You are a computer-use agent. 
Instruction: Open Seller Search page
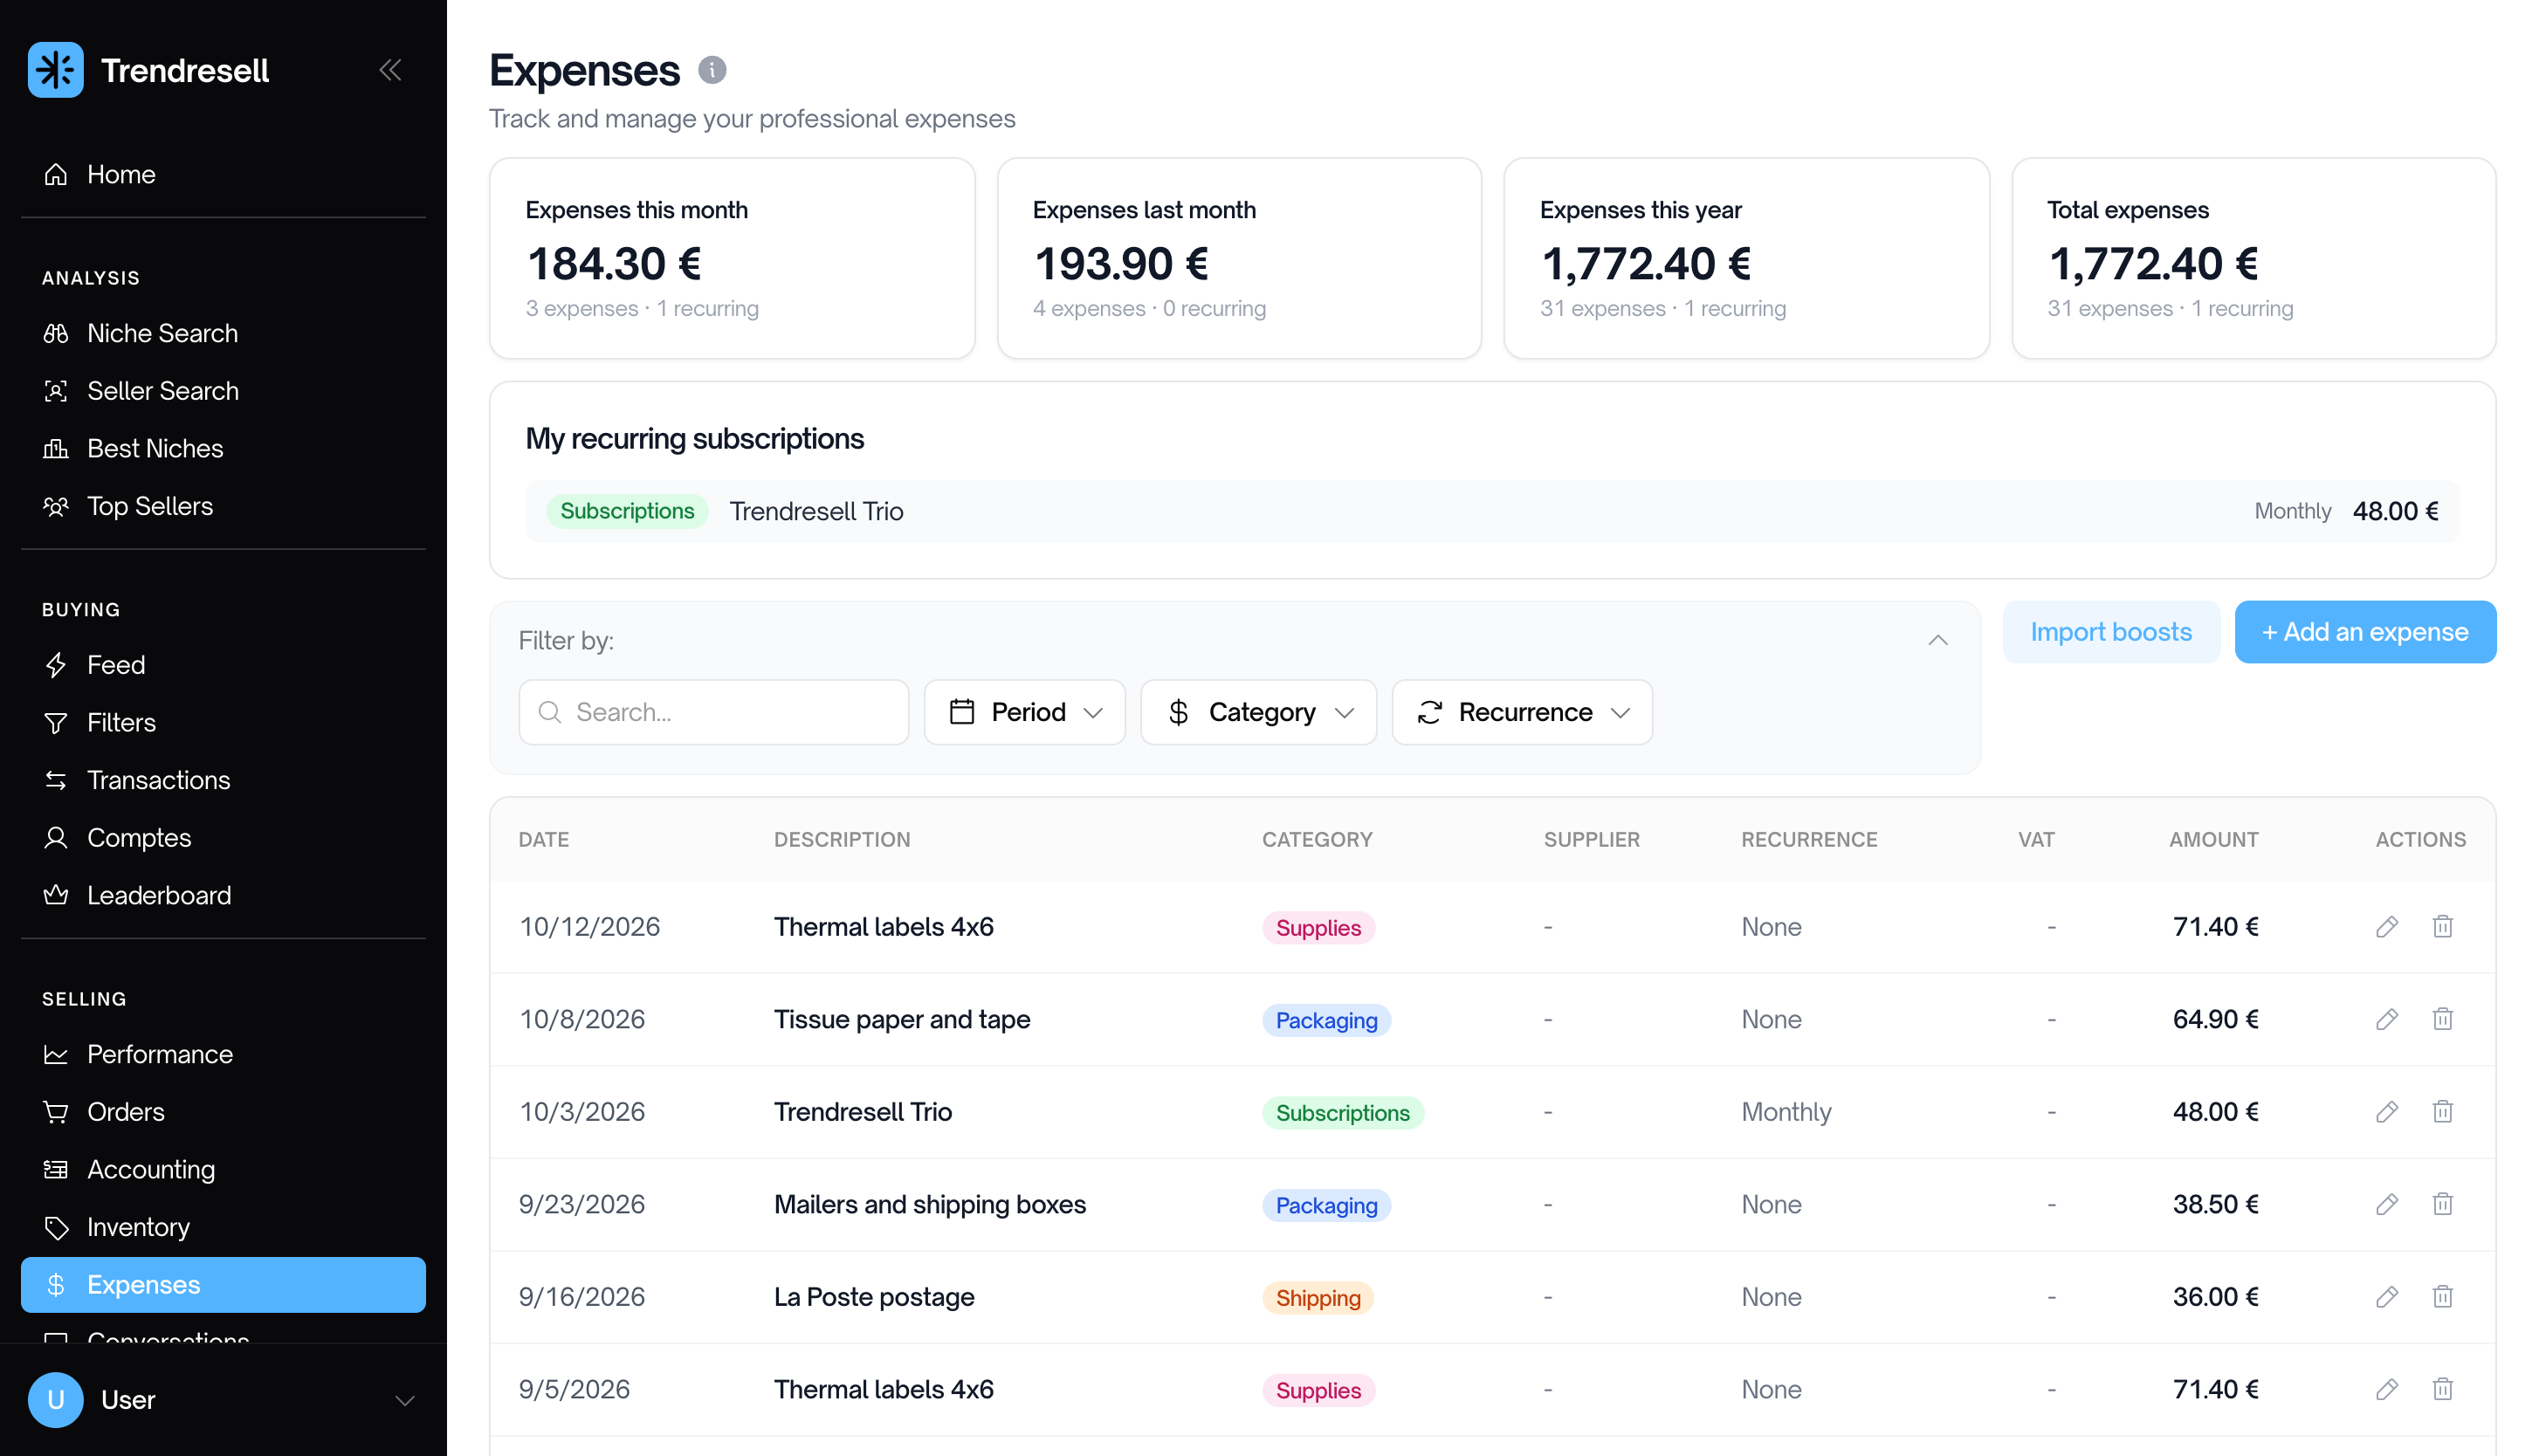point(223,391)
